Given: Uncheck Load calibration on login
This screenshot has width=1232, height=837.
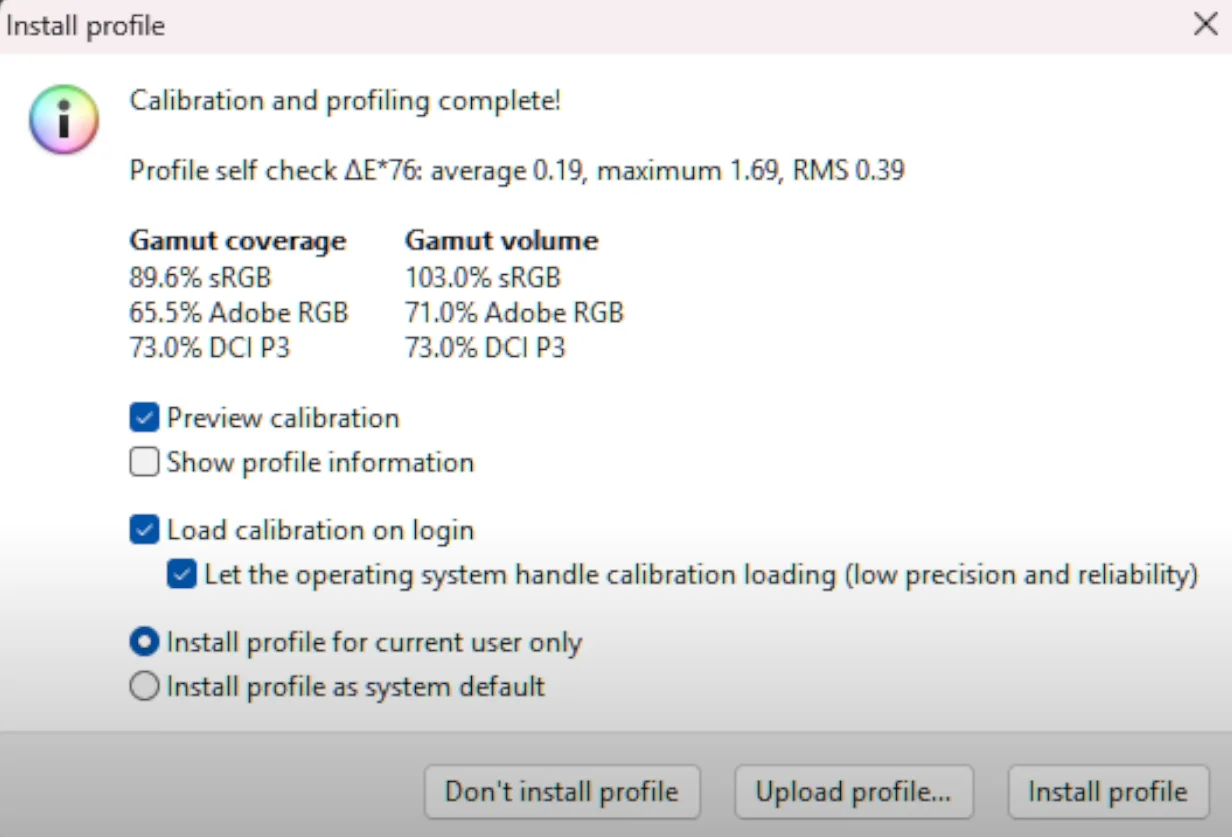Looking at the screenshot, I should click(144, 529).
